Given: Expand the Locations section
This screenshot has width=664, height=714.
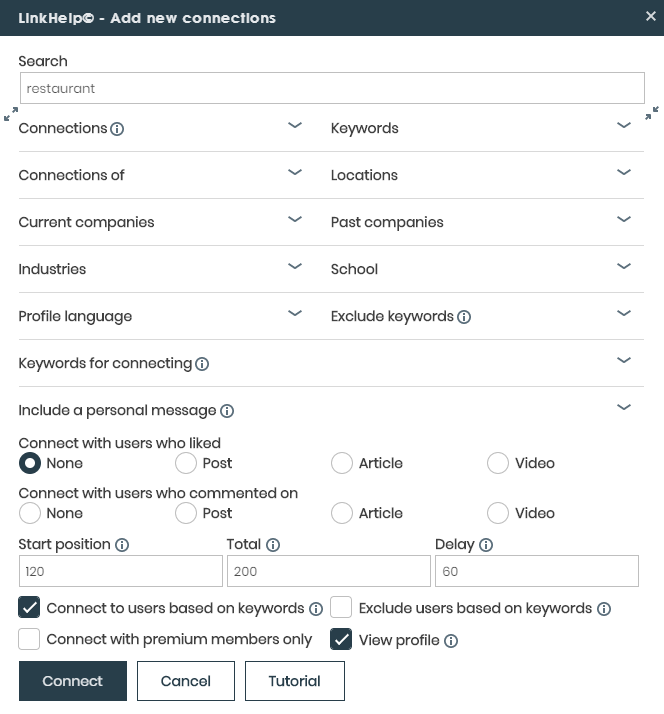Looking at the screenshot, I should (x=624, y=173).
